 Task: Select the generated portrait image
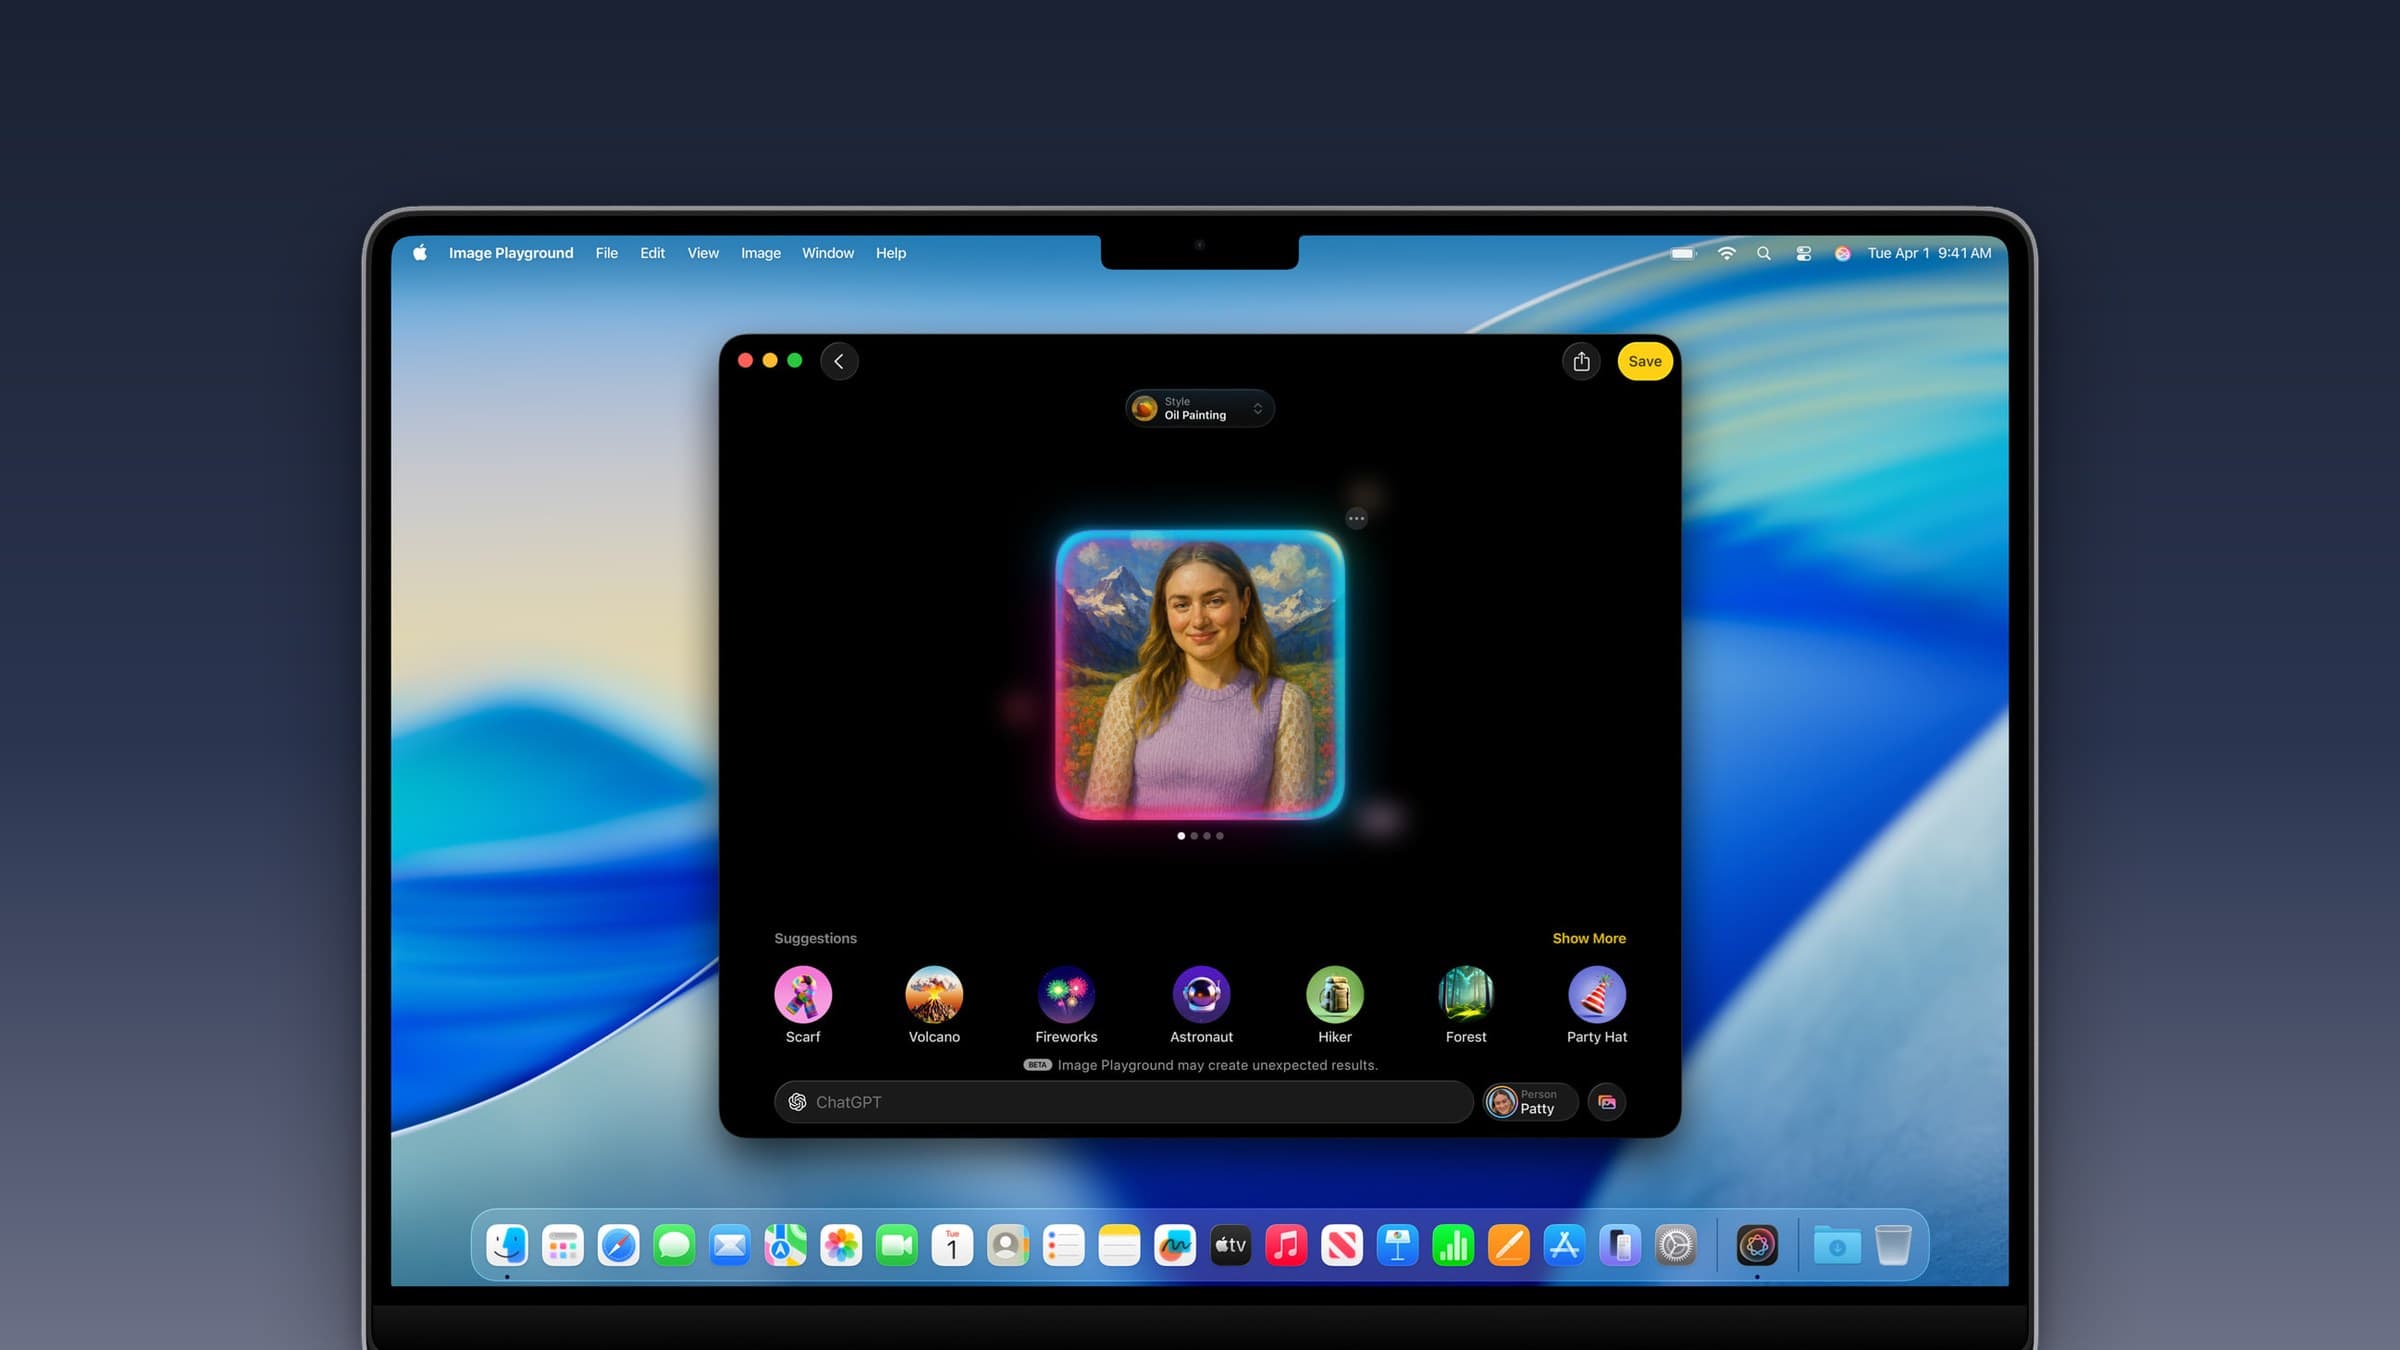tap(1200, 675)
